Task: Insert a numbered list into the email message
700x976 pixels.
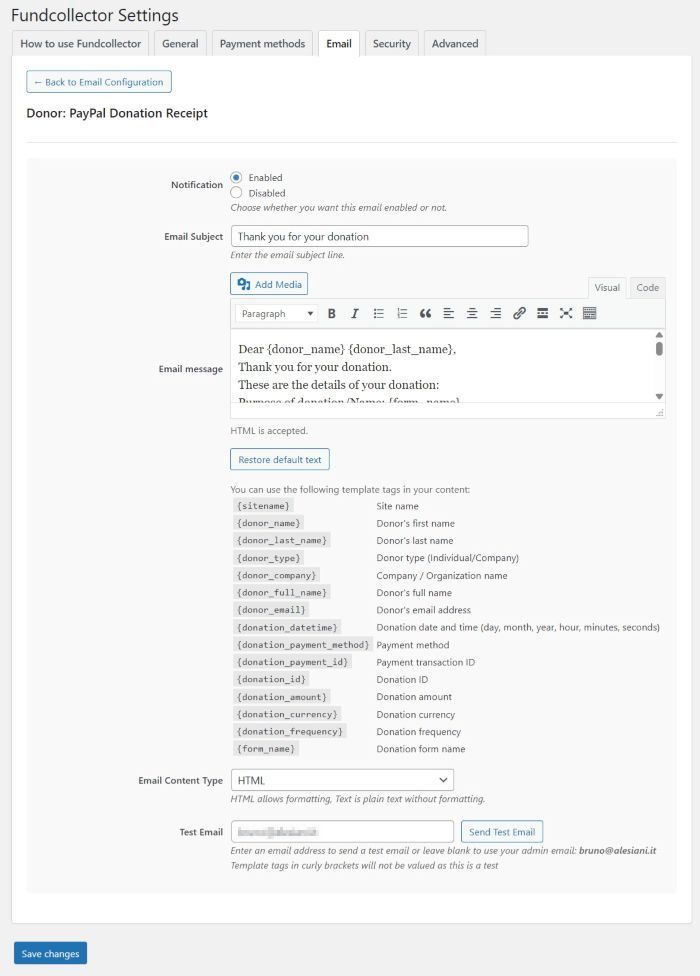Action: click(401, 314)
